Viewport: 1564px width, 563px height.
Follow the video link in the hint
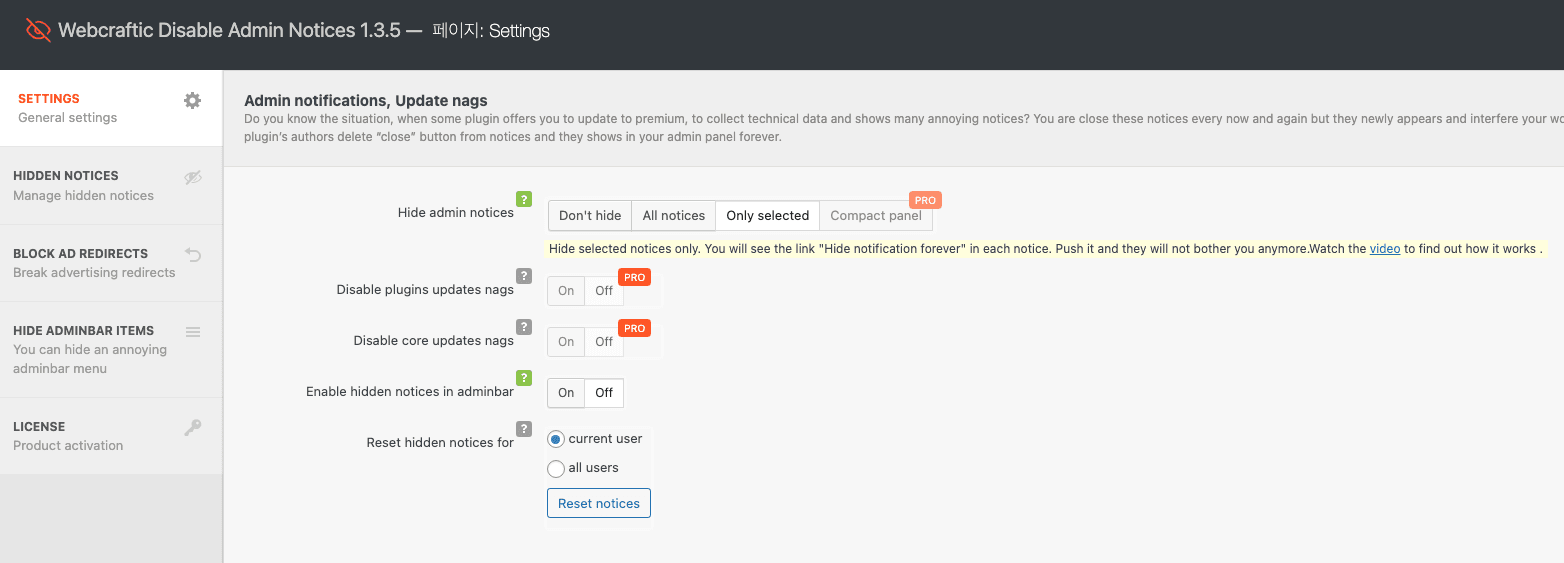[x=1385, y=248]
